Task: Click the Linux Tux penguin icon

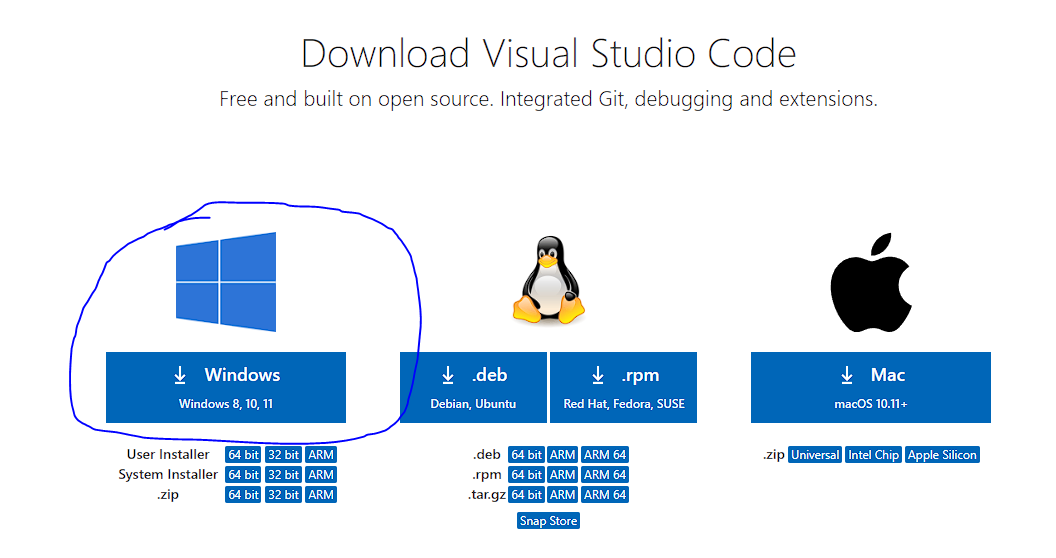Action: pos(549,280)
